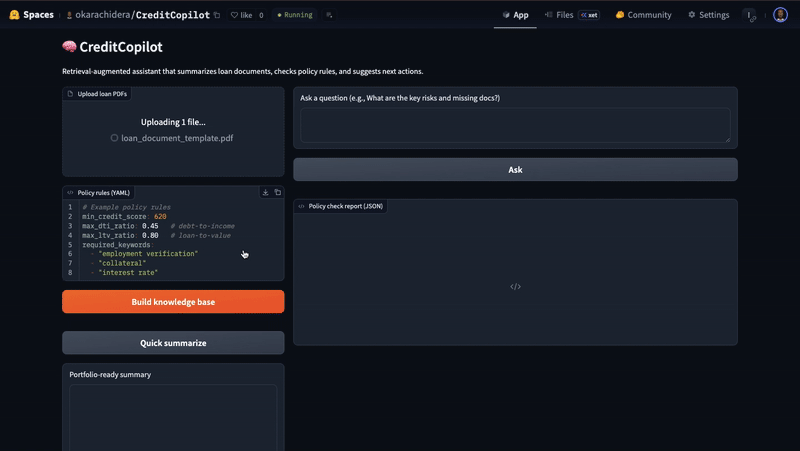Click the Running status badge

[x=295, y=15]
